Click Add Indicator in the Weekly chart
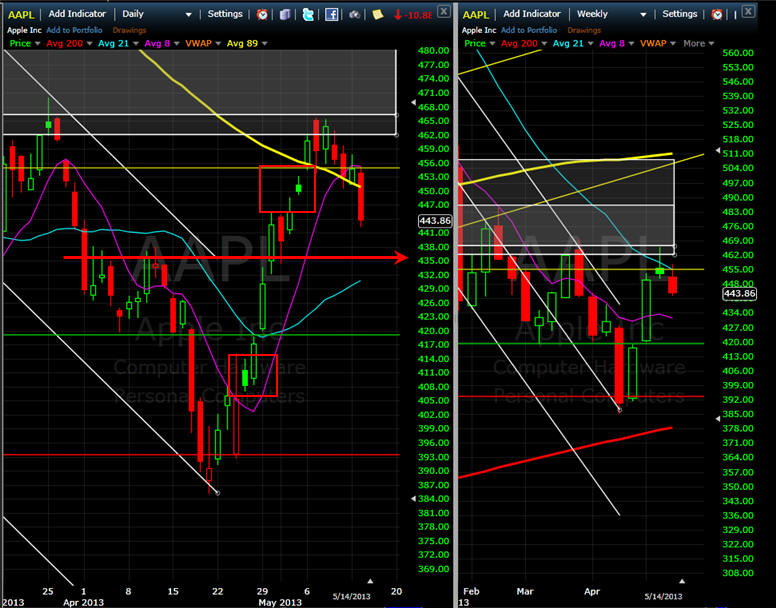The image size is (776, 608). pyautogui.click(x=532, y=14)
